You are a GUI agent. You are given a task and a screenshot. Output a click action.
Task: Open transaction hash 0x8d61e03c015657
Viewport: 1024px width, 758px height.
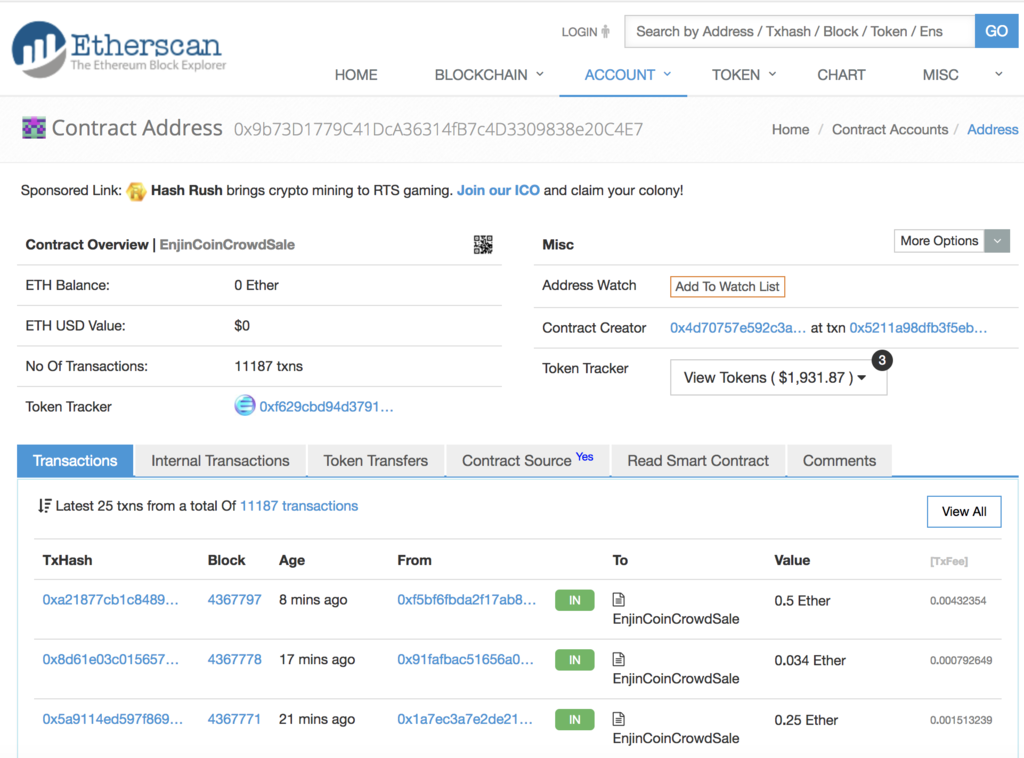(x=110, y=659)
